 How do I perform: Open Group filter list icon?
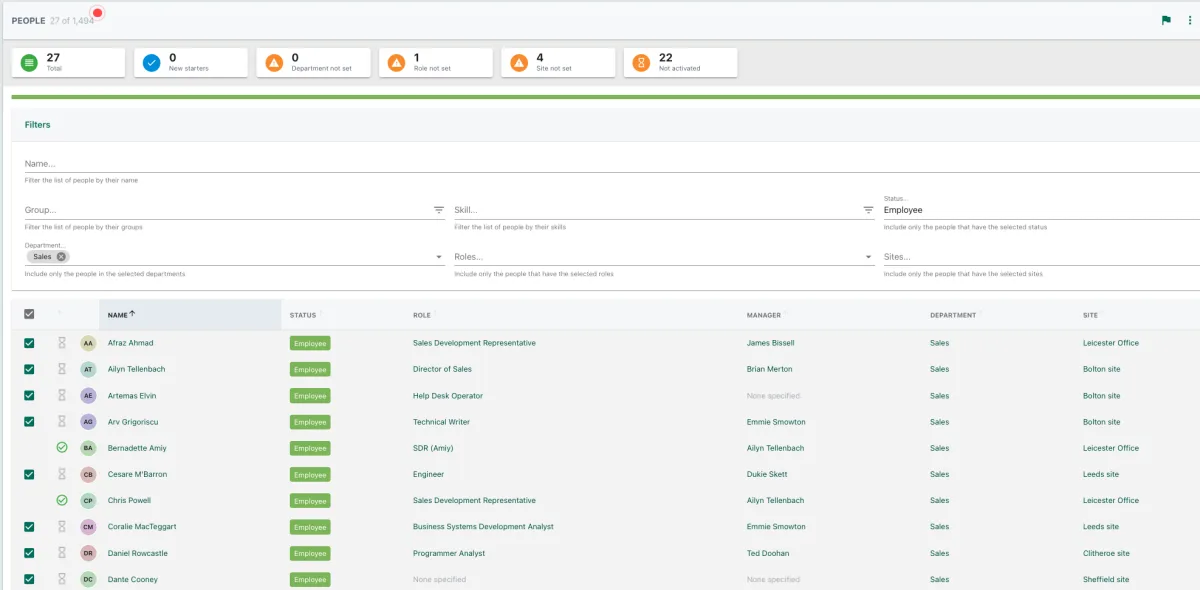pos(438,210)
